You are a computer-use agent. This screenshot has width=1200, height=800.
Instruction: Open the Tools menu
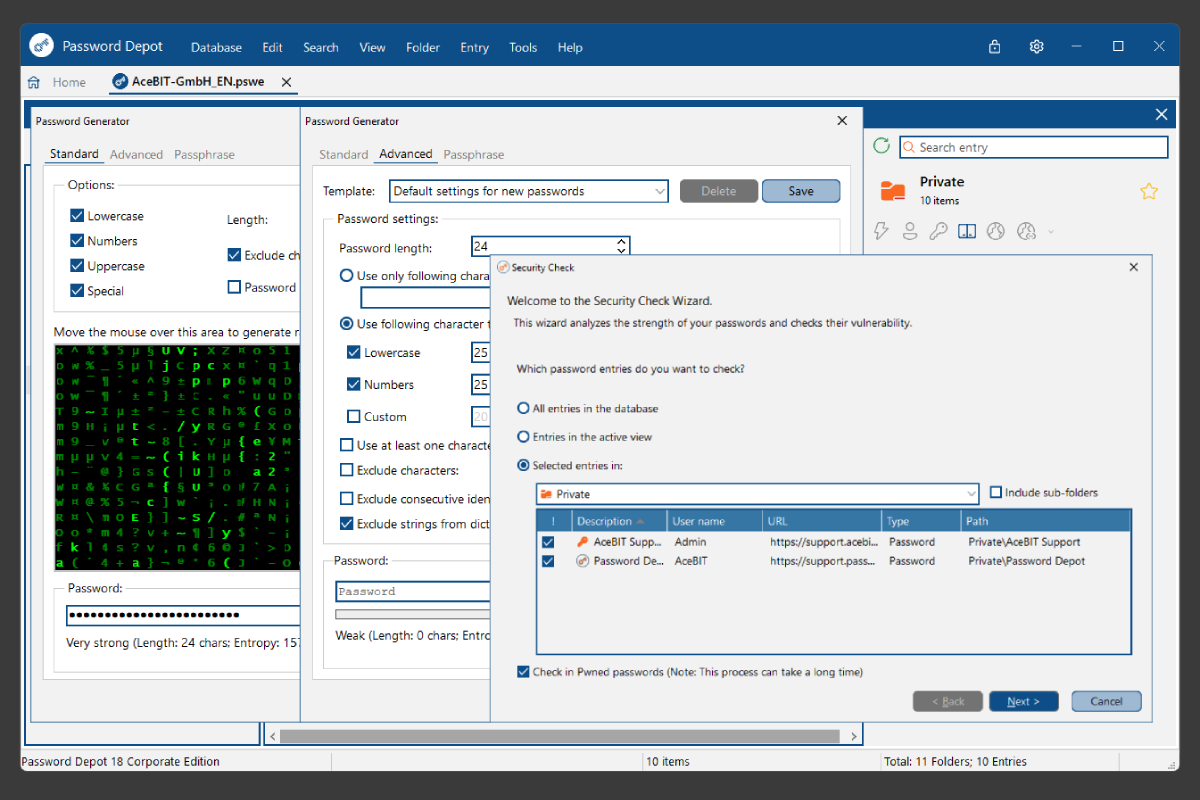[x=523, y=47]
